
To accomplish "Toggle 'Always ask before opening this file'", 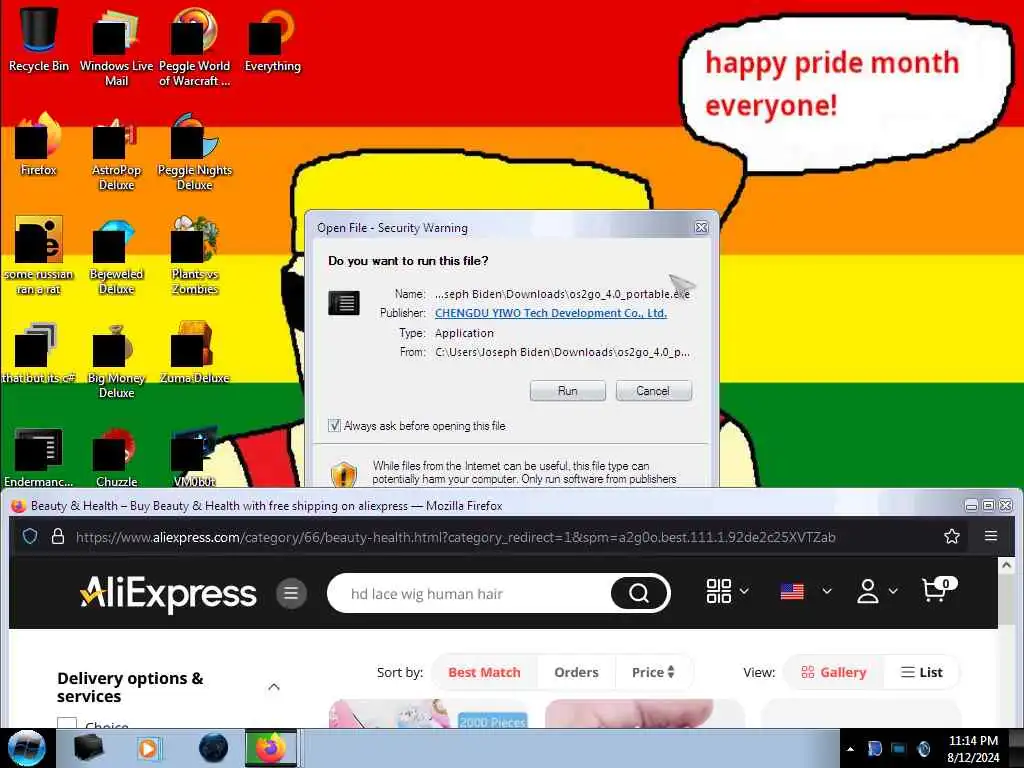I will (x=334, y=426).
